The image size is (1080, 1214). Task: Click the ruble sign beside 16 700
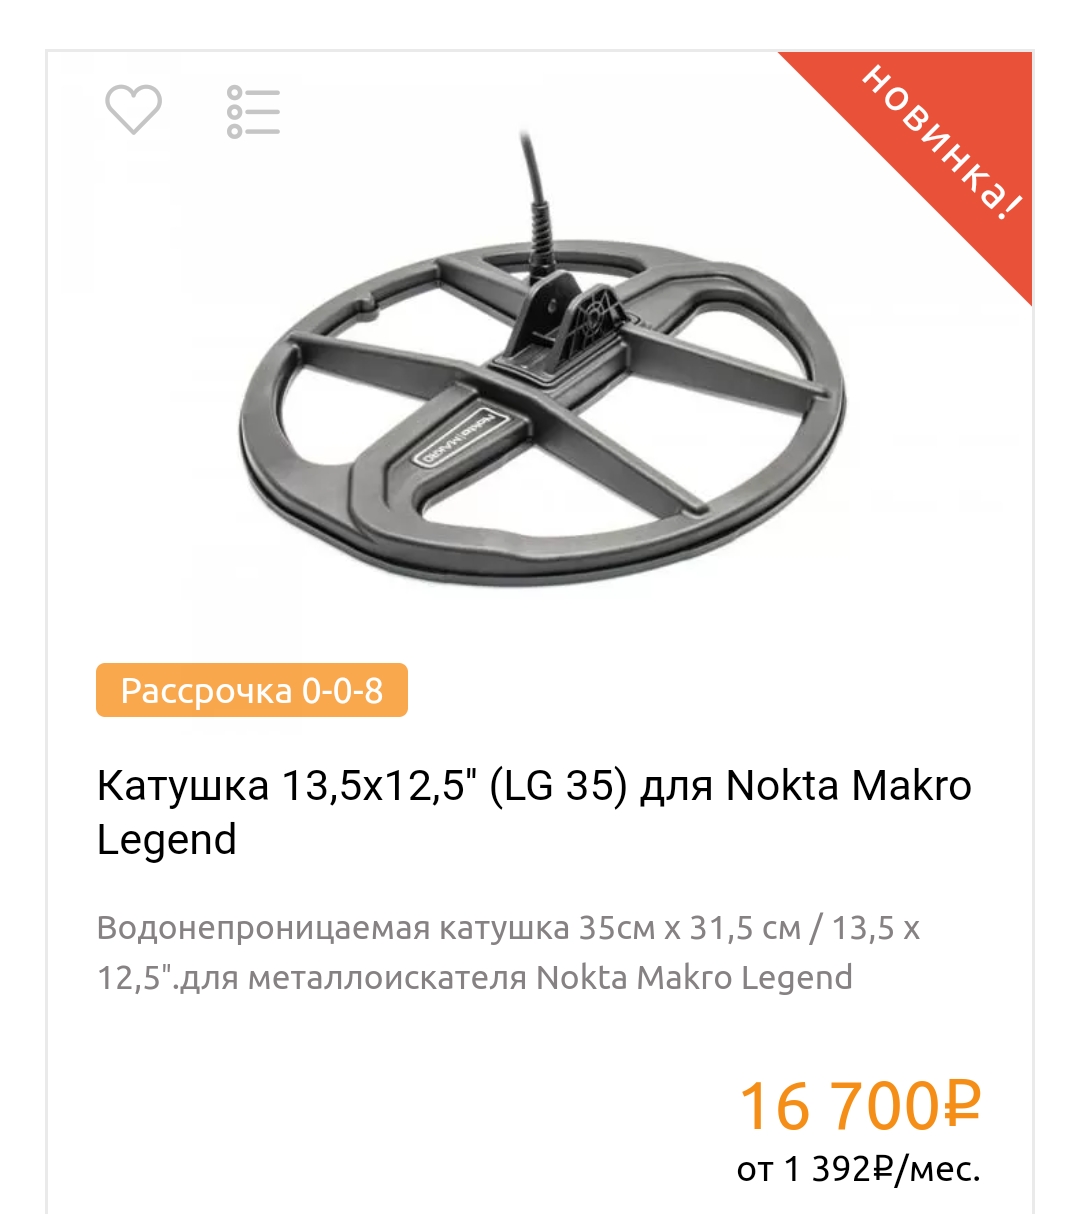pos(961,1104)
